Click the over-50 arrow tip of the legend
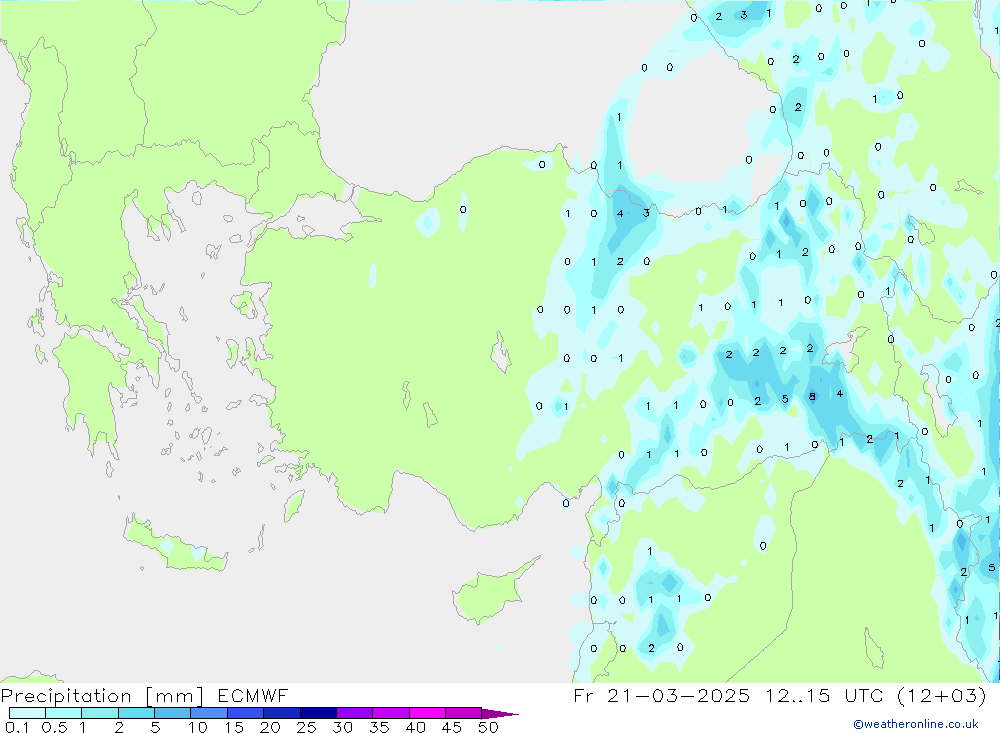Viewport: 1000px width, 733px height. [x=501, y=713]
